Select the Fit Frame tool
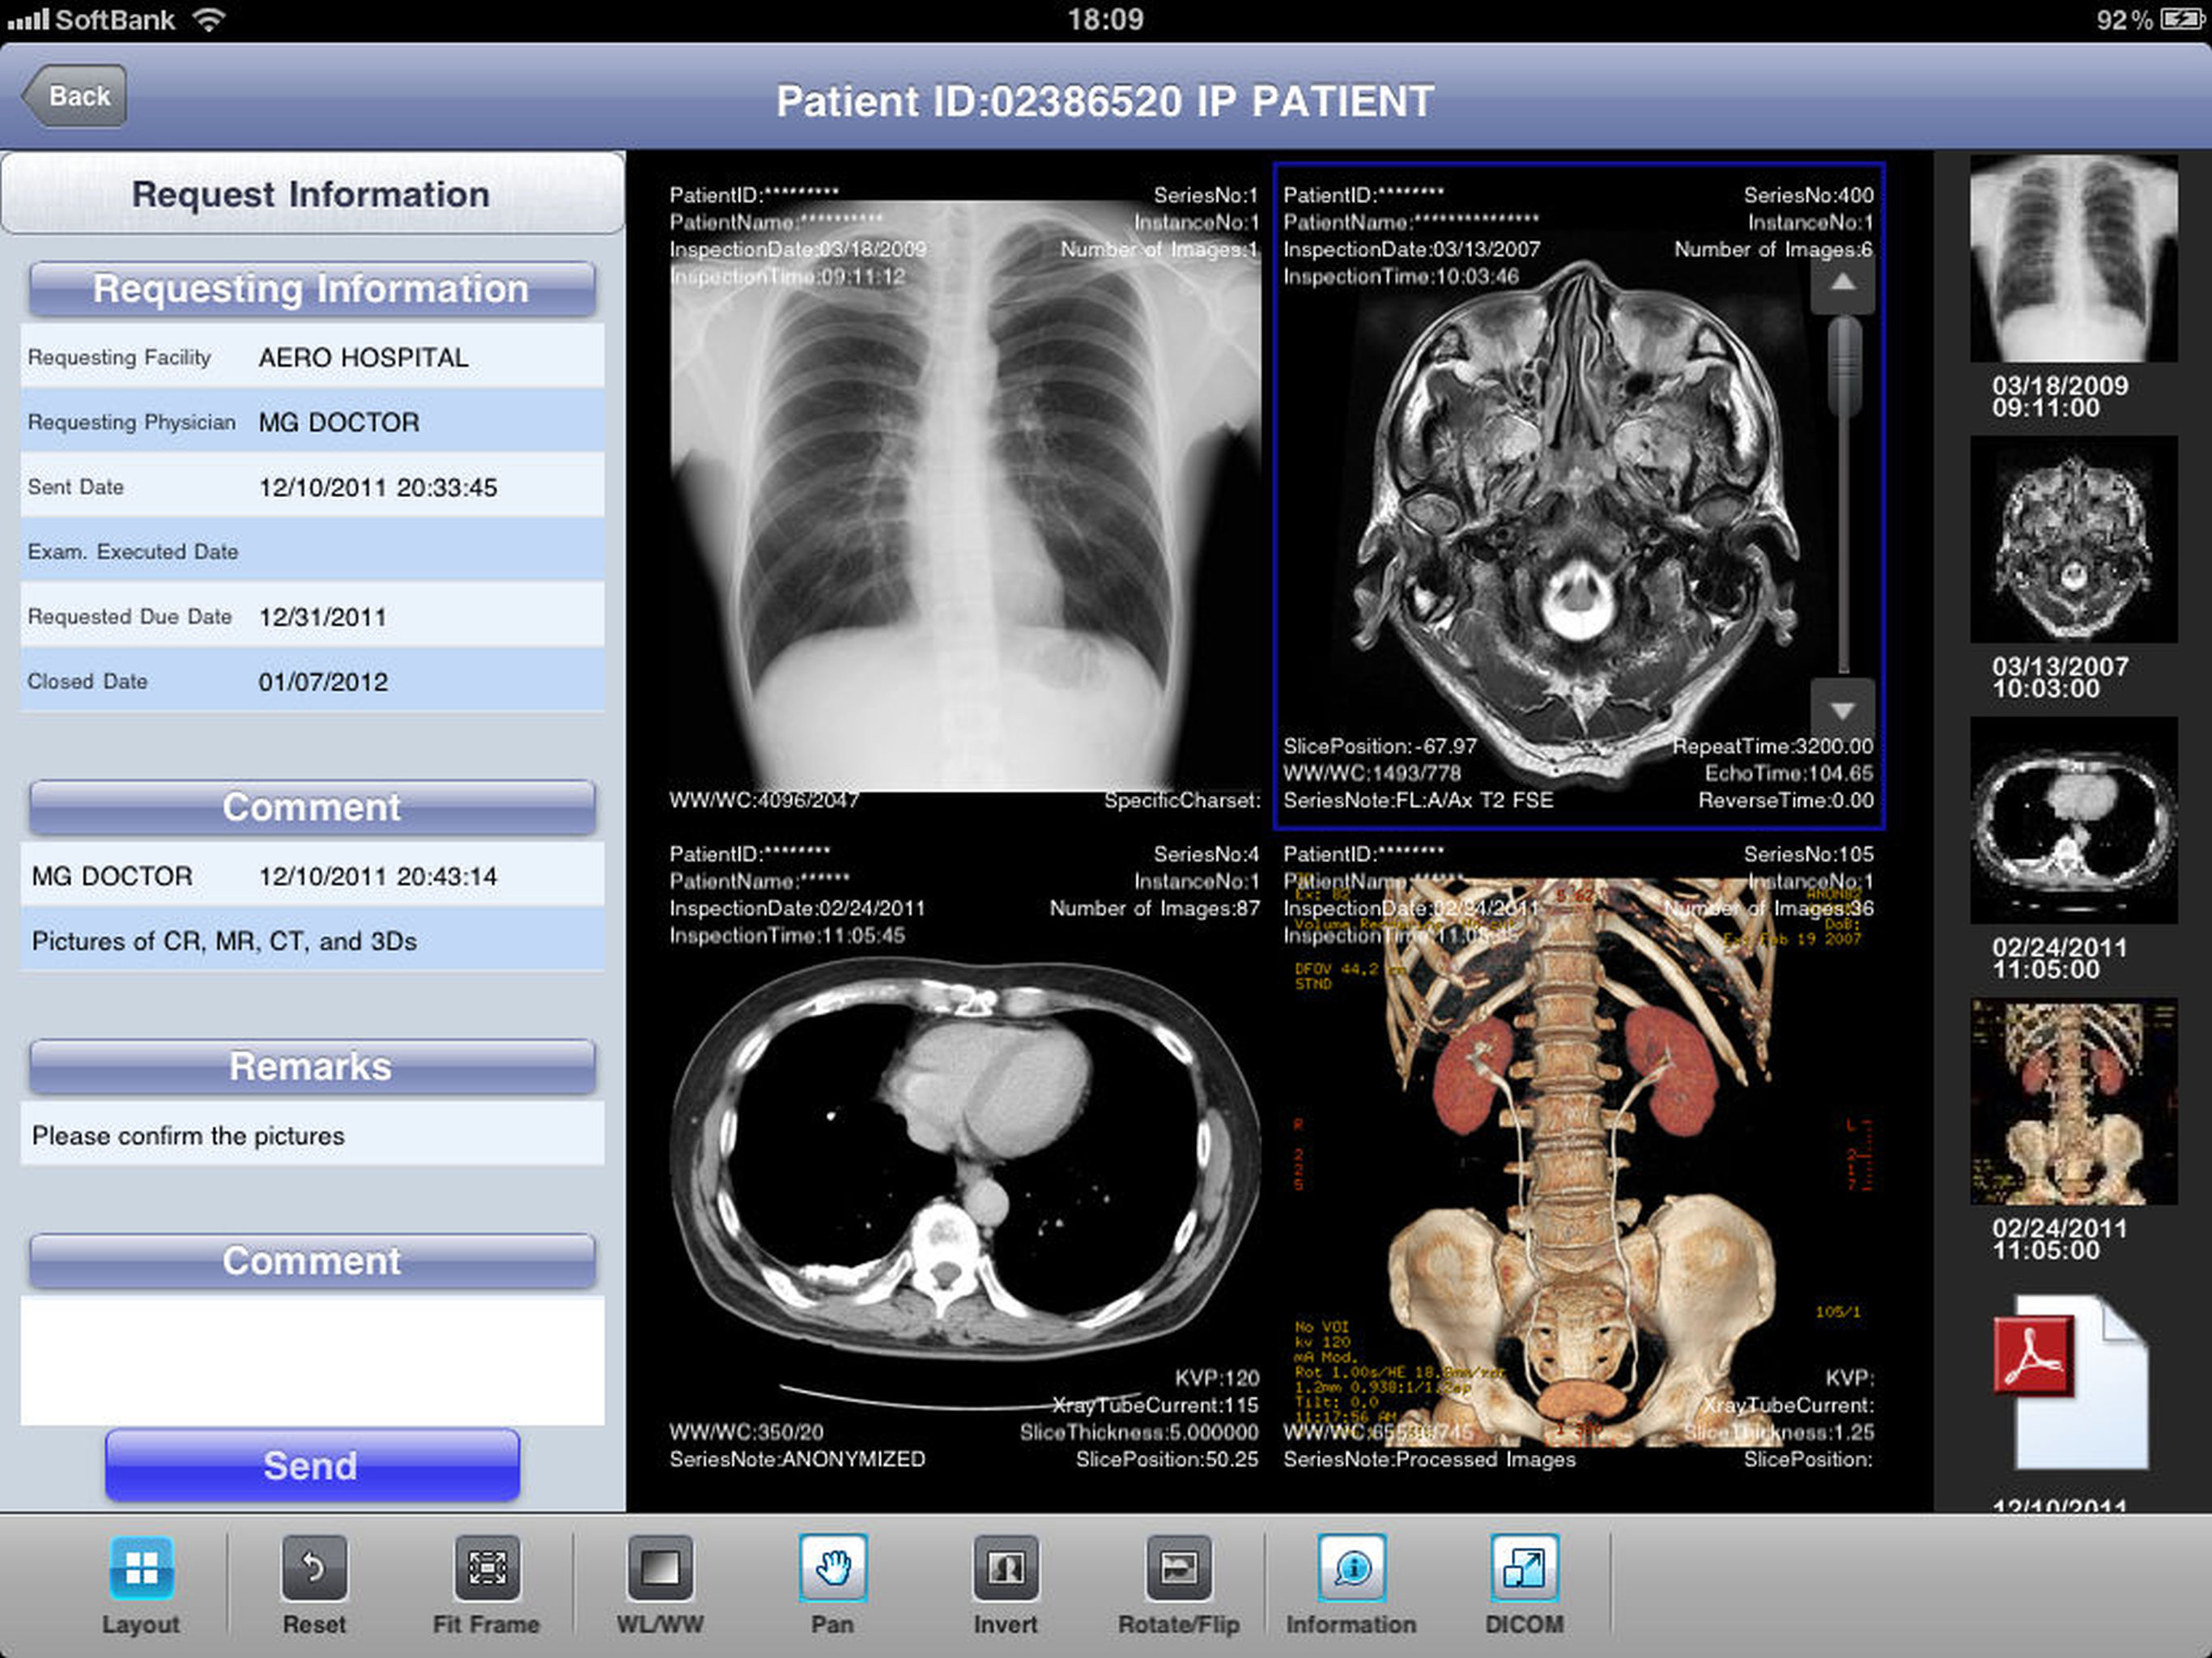Image resolution: width=2212 pixels, height=1658 pixels. tap(487, 1568)
